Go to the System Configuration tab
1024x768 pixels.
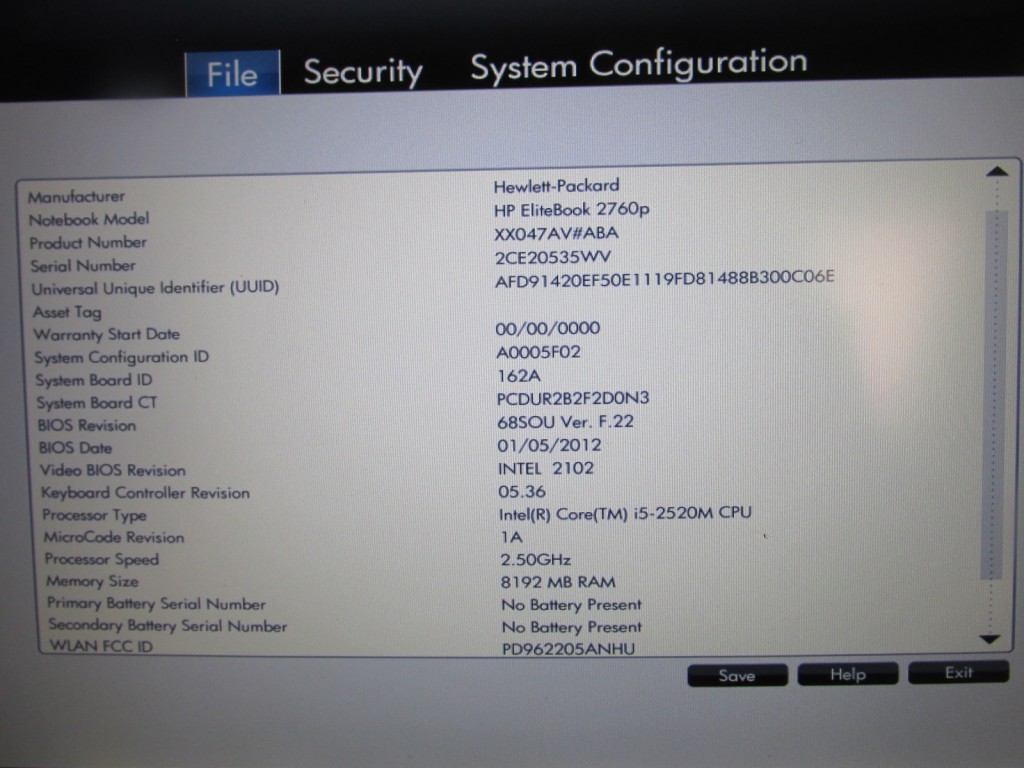[638, 65]
